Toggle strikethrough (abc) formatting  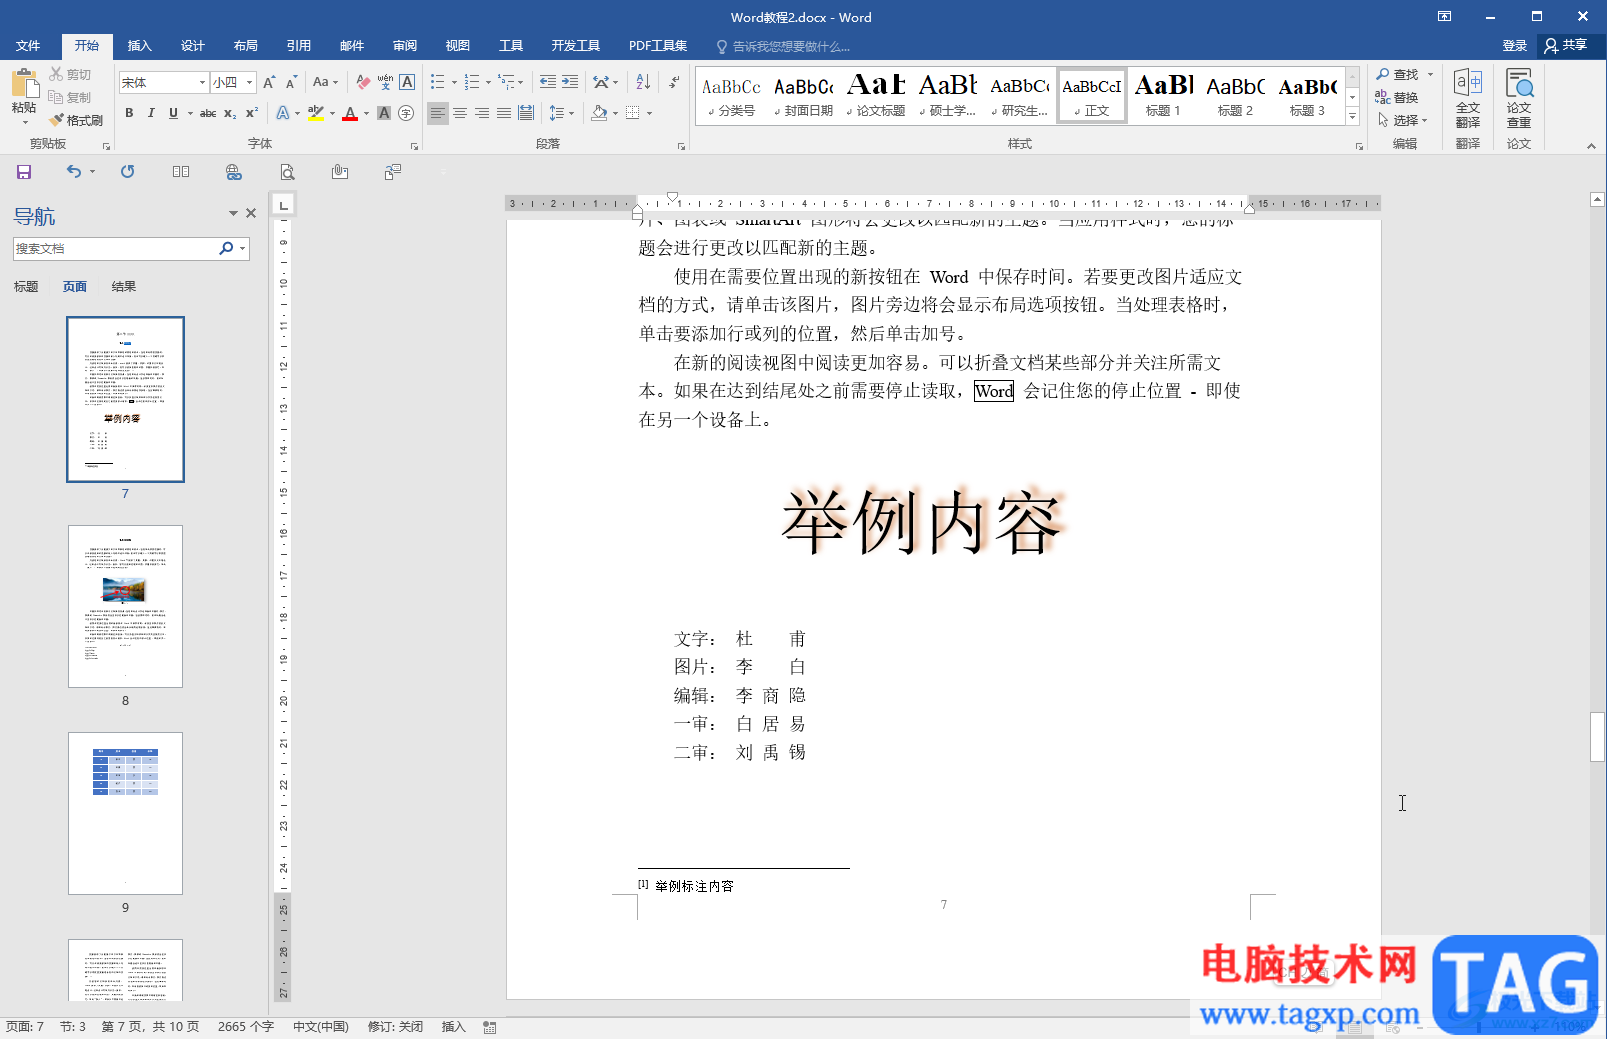pyautogui.click(x=208, y=113)
